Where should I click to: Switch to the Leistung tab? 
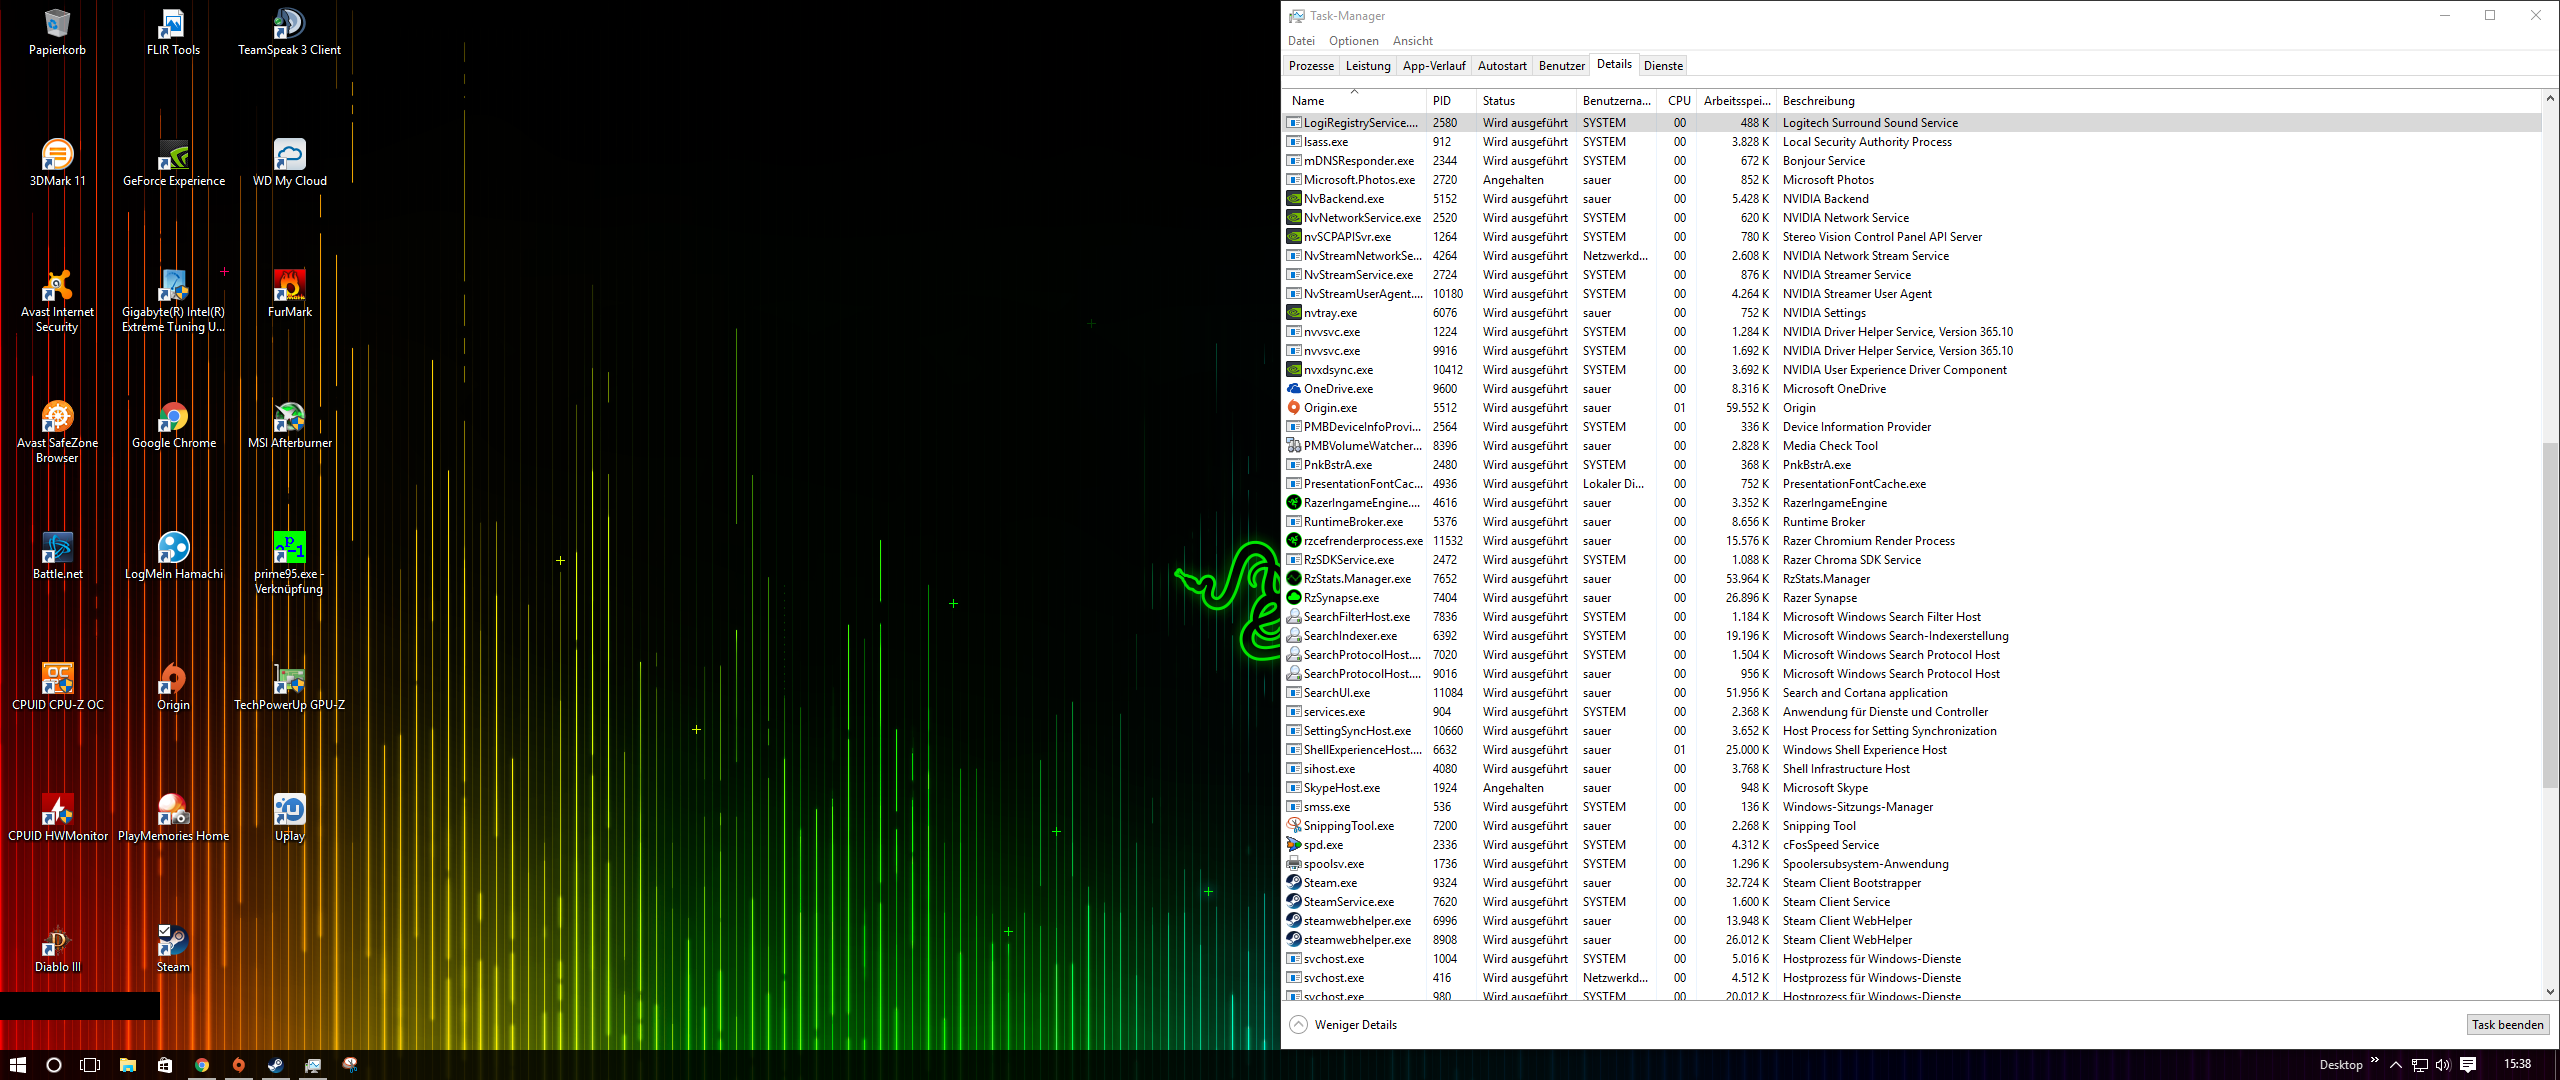click(x=1367, y=66)
